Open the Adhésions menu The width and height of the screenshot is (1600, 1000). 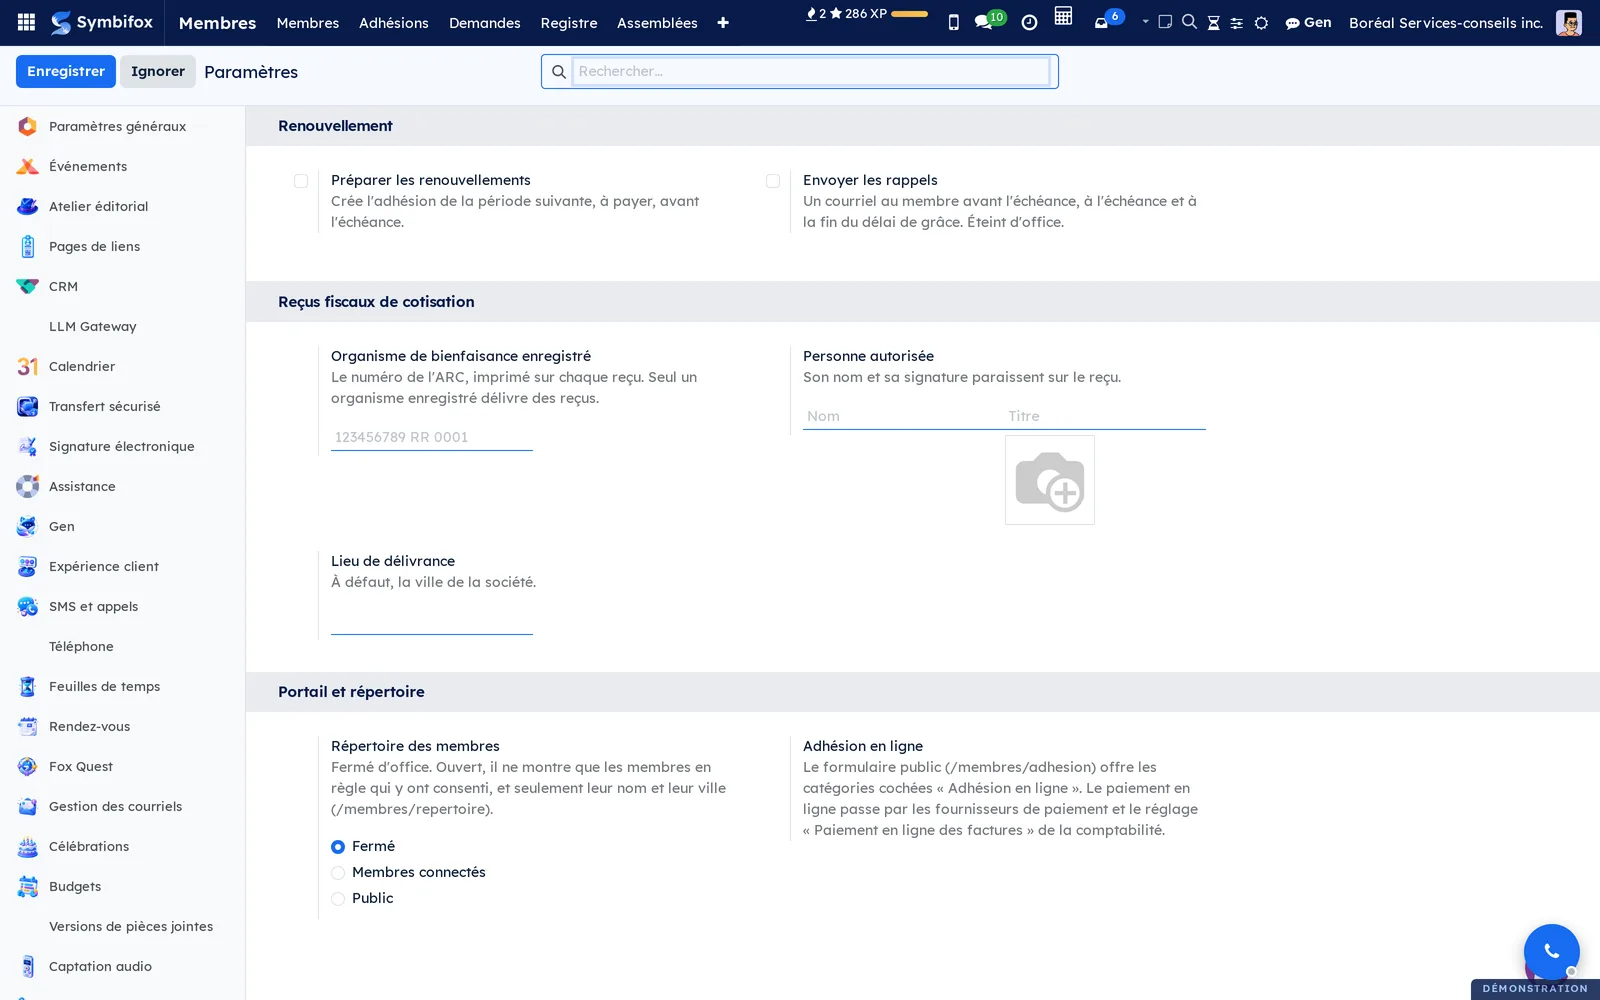click(x=394, y=22)
